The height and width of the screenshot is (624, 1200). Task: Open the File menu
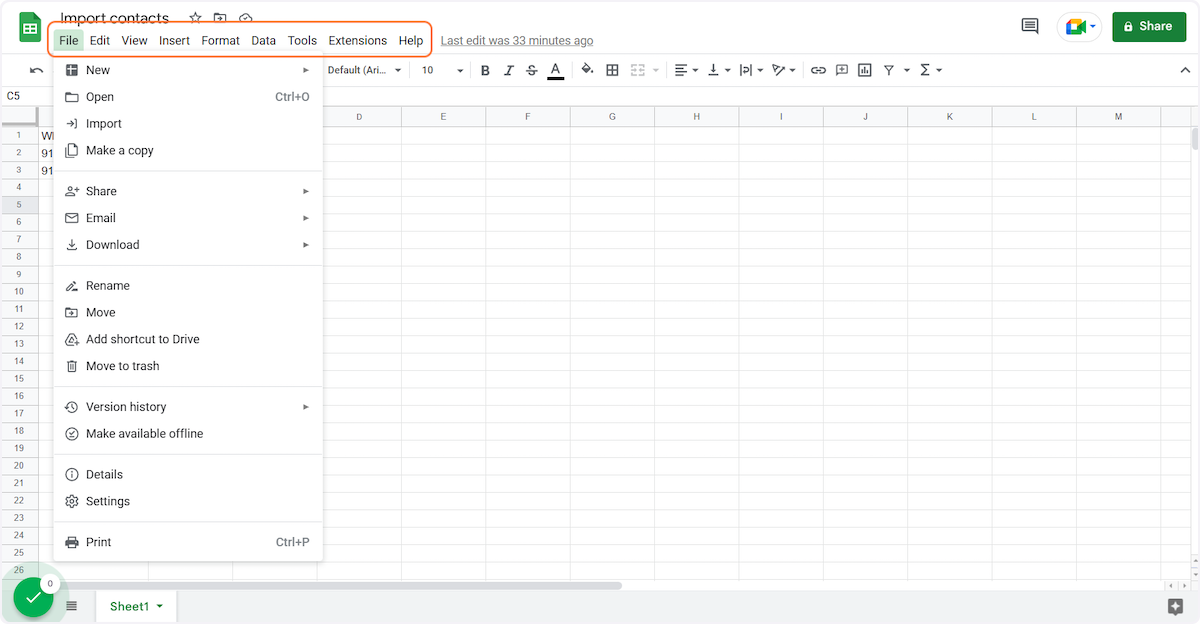click(x=68, y=41)
